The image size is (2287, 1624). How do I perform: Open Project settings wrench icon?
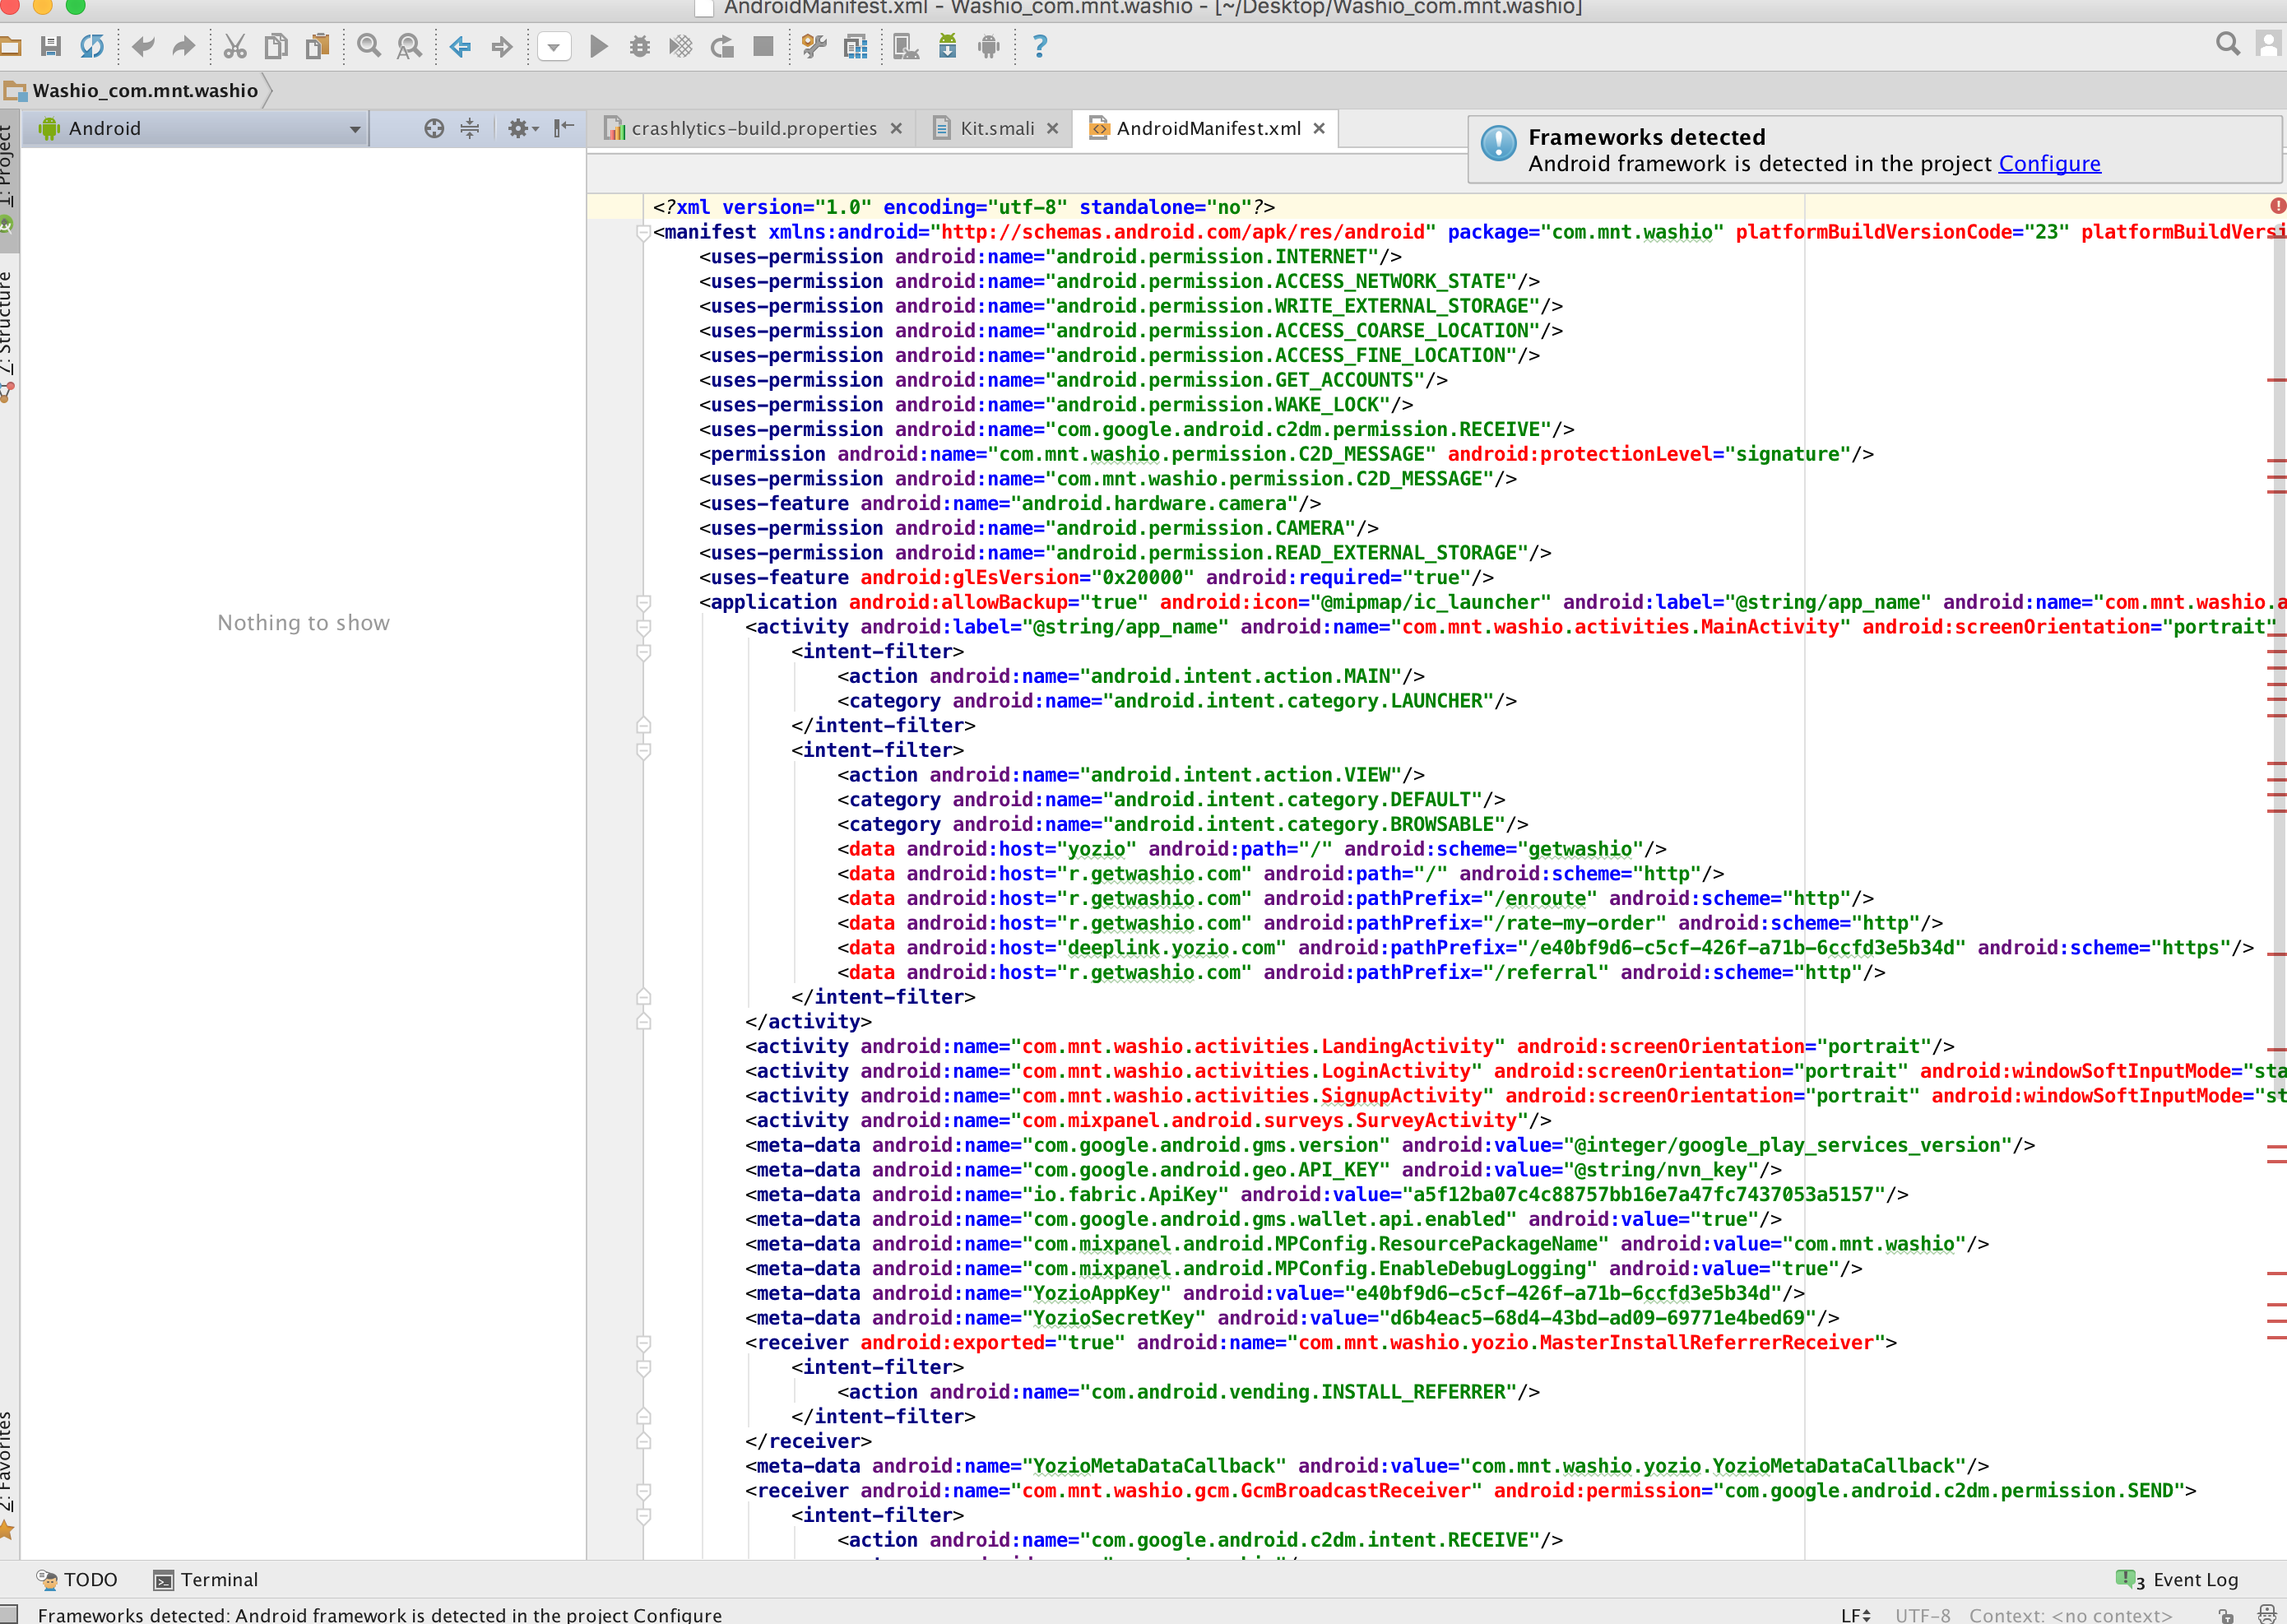(814, 46)
